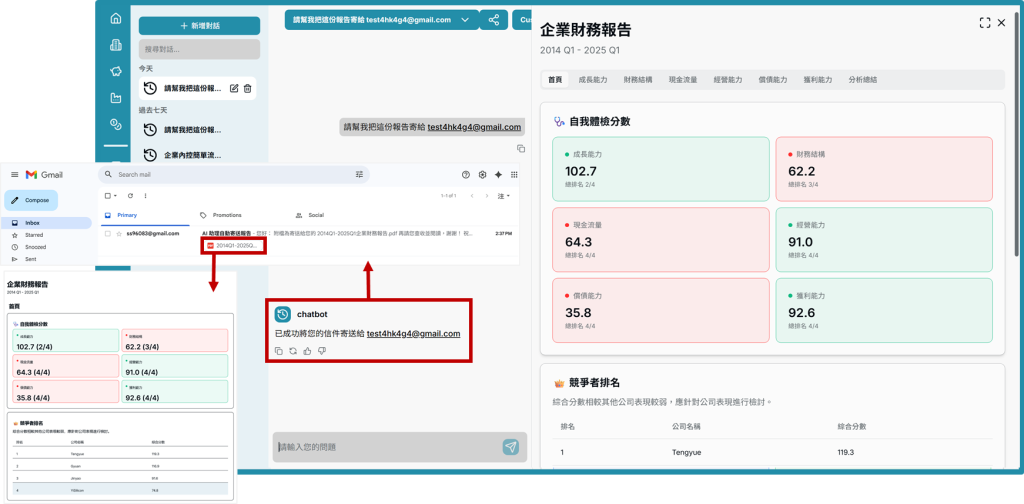Toggle Gmail select-all checkbox
Viewport: 1024px width, 504px height.
tap(108, 195)
